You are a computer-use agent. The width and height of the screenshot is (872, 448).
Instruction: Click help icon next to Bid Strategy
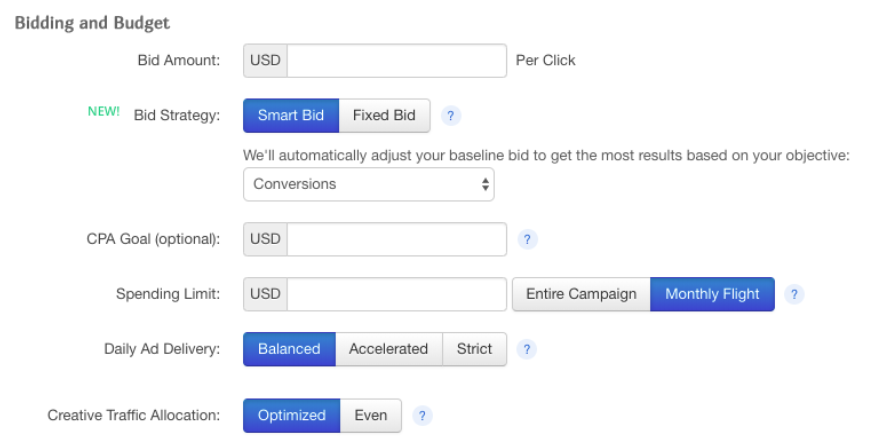tap(451, 116)
